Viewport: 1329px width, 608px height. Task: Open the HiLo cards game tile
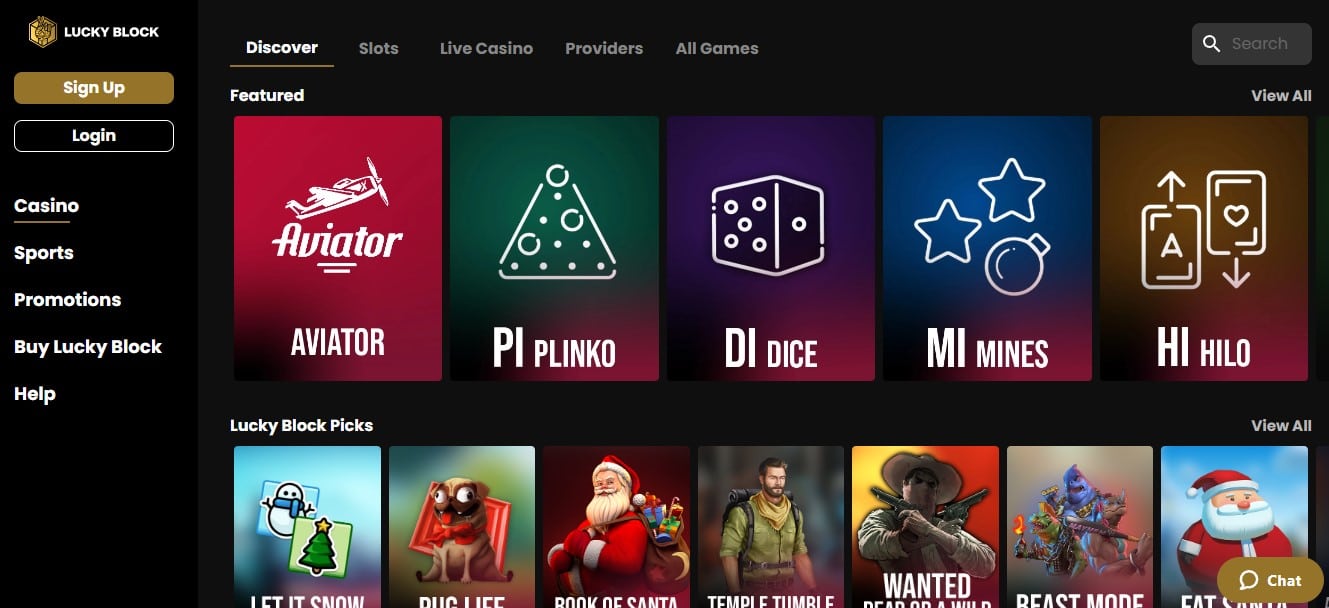[x=1204, y=248]
